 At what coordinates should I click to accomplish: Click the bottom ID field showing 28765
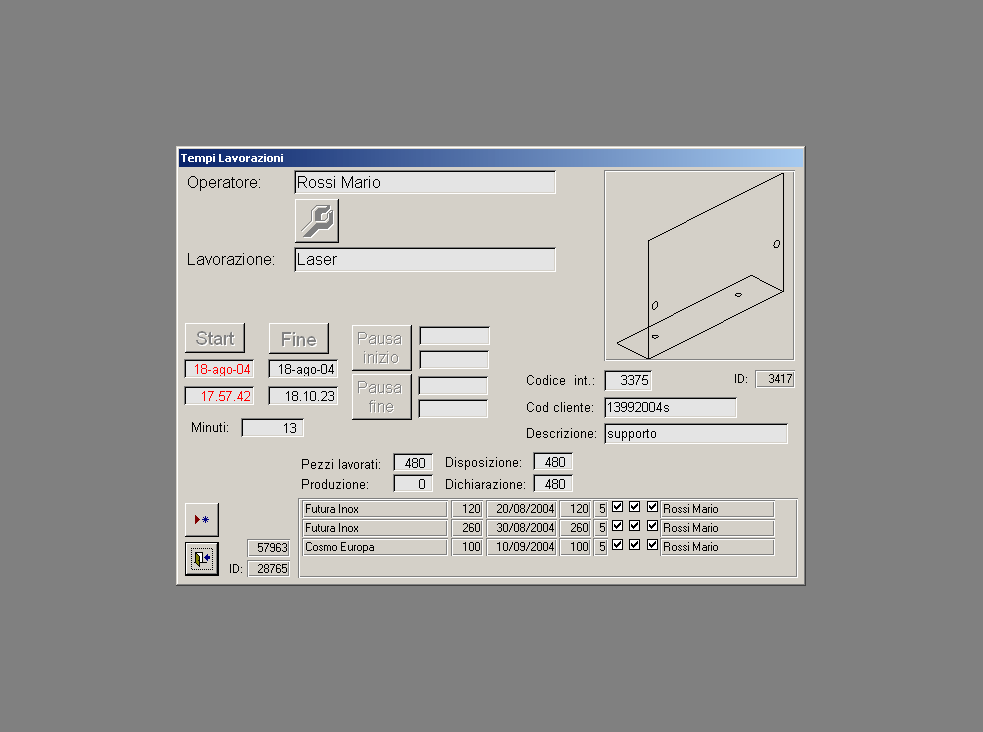click(269, 568)
